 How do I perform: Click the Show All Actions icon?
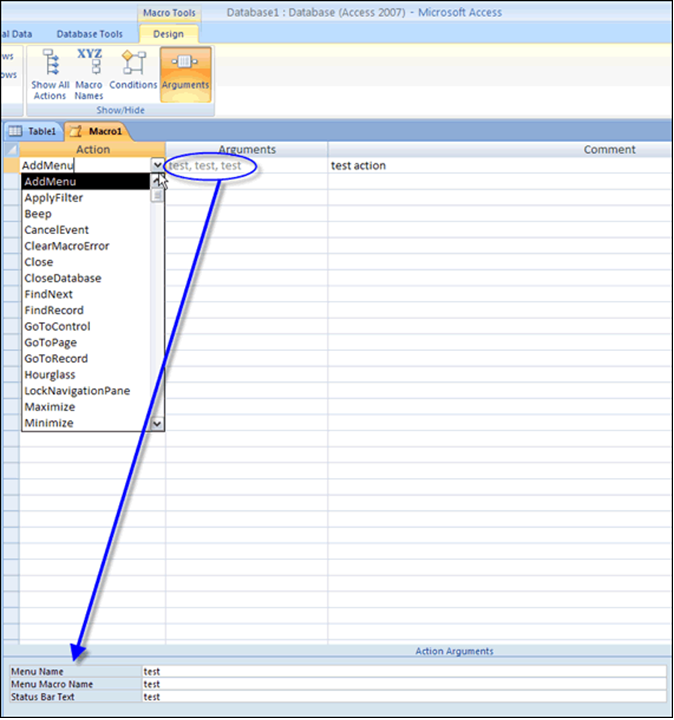coord(50,62)
